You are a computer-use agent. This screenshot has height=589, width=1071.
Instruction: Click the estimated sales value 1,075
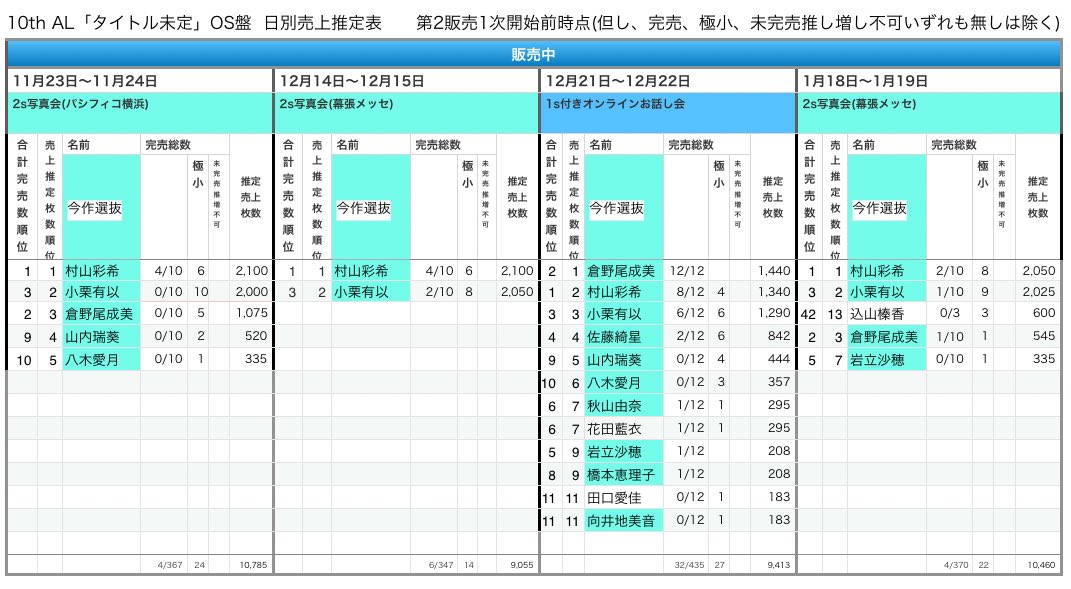pyautogui.click(x=251, y=313)
